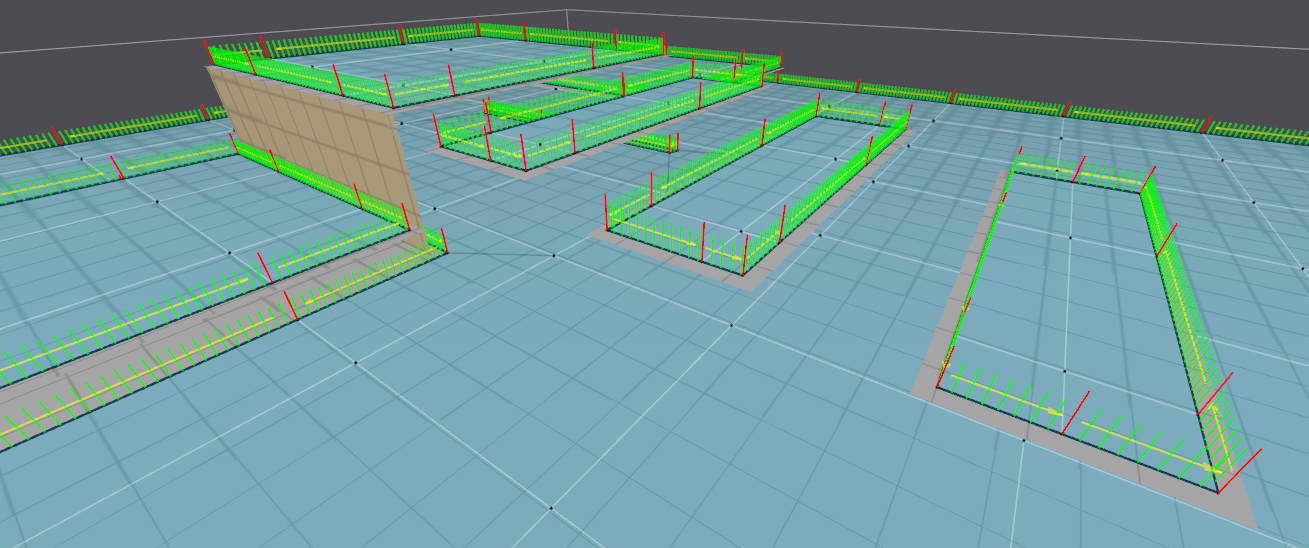Select the gray corridor strip floor
This screenshot has width=1309, height=548.
[215, 338]
